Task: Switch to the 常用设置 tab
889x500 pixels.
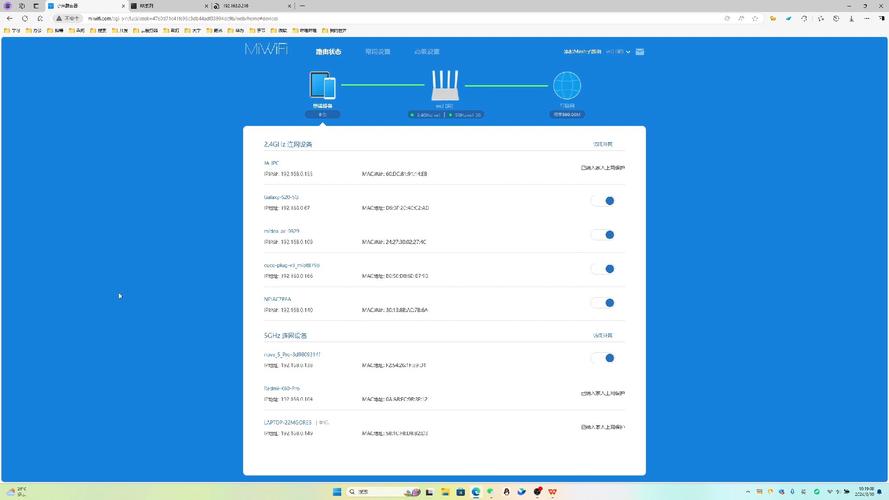Action: pos(378,51)
